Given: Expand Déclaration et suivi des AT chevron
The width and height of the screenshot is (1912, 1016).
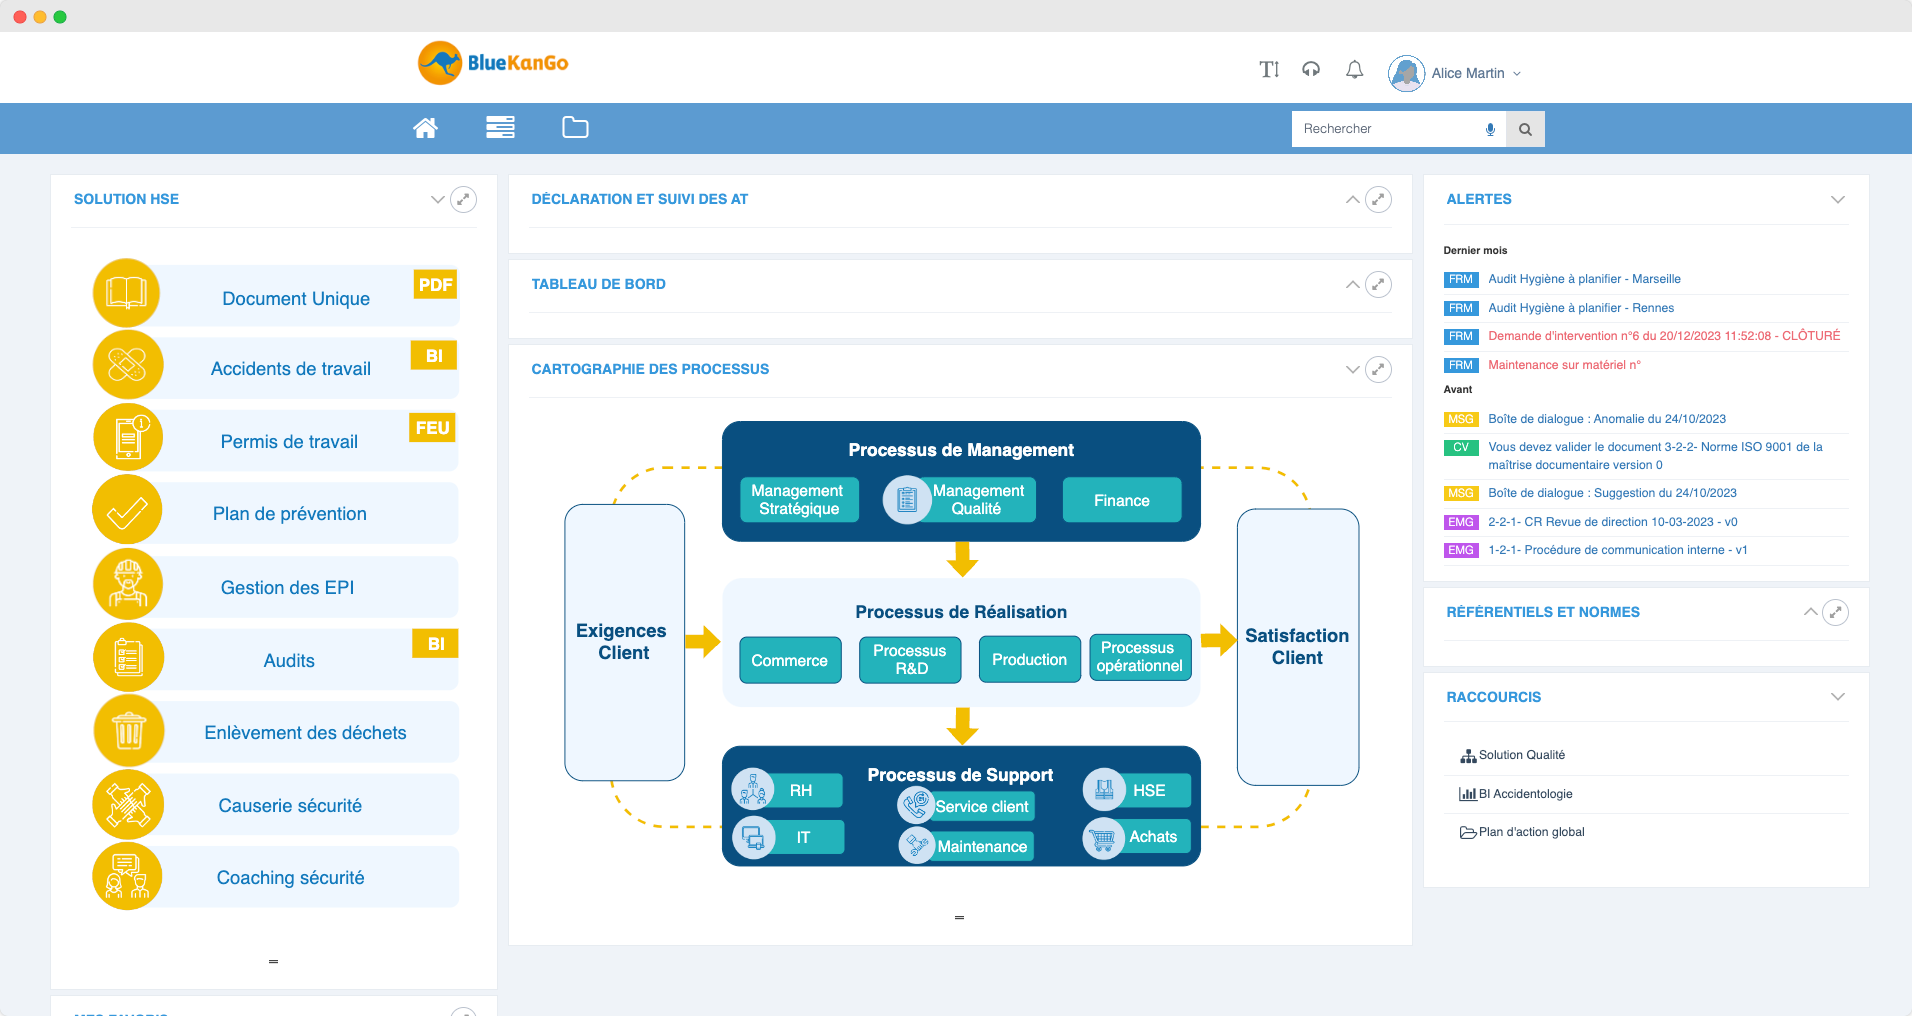Looking at the screenshot, I should 1352,199.
